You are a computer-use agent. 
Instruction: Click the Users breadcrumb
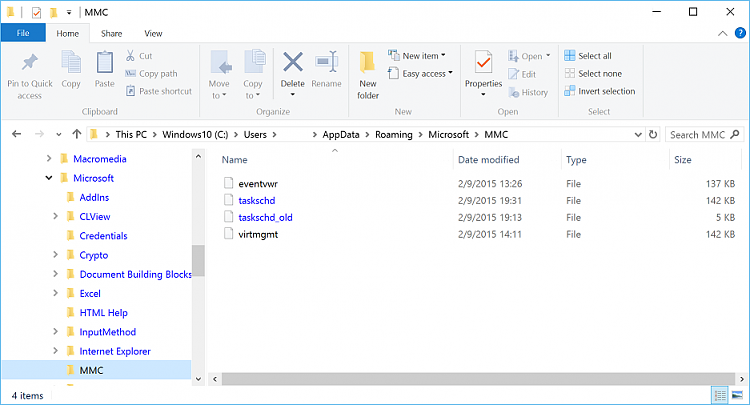tap(255, 135)
